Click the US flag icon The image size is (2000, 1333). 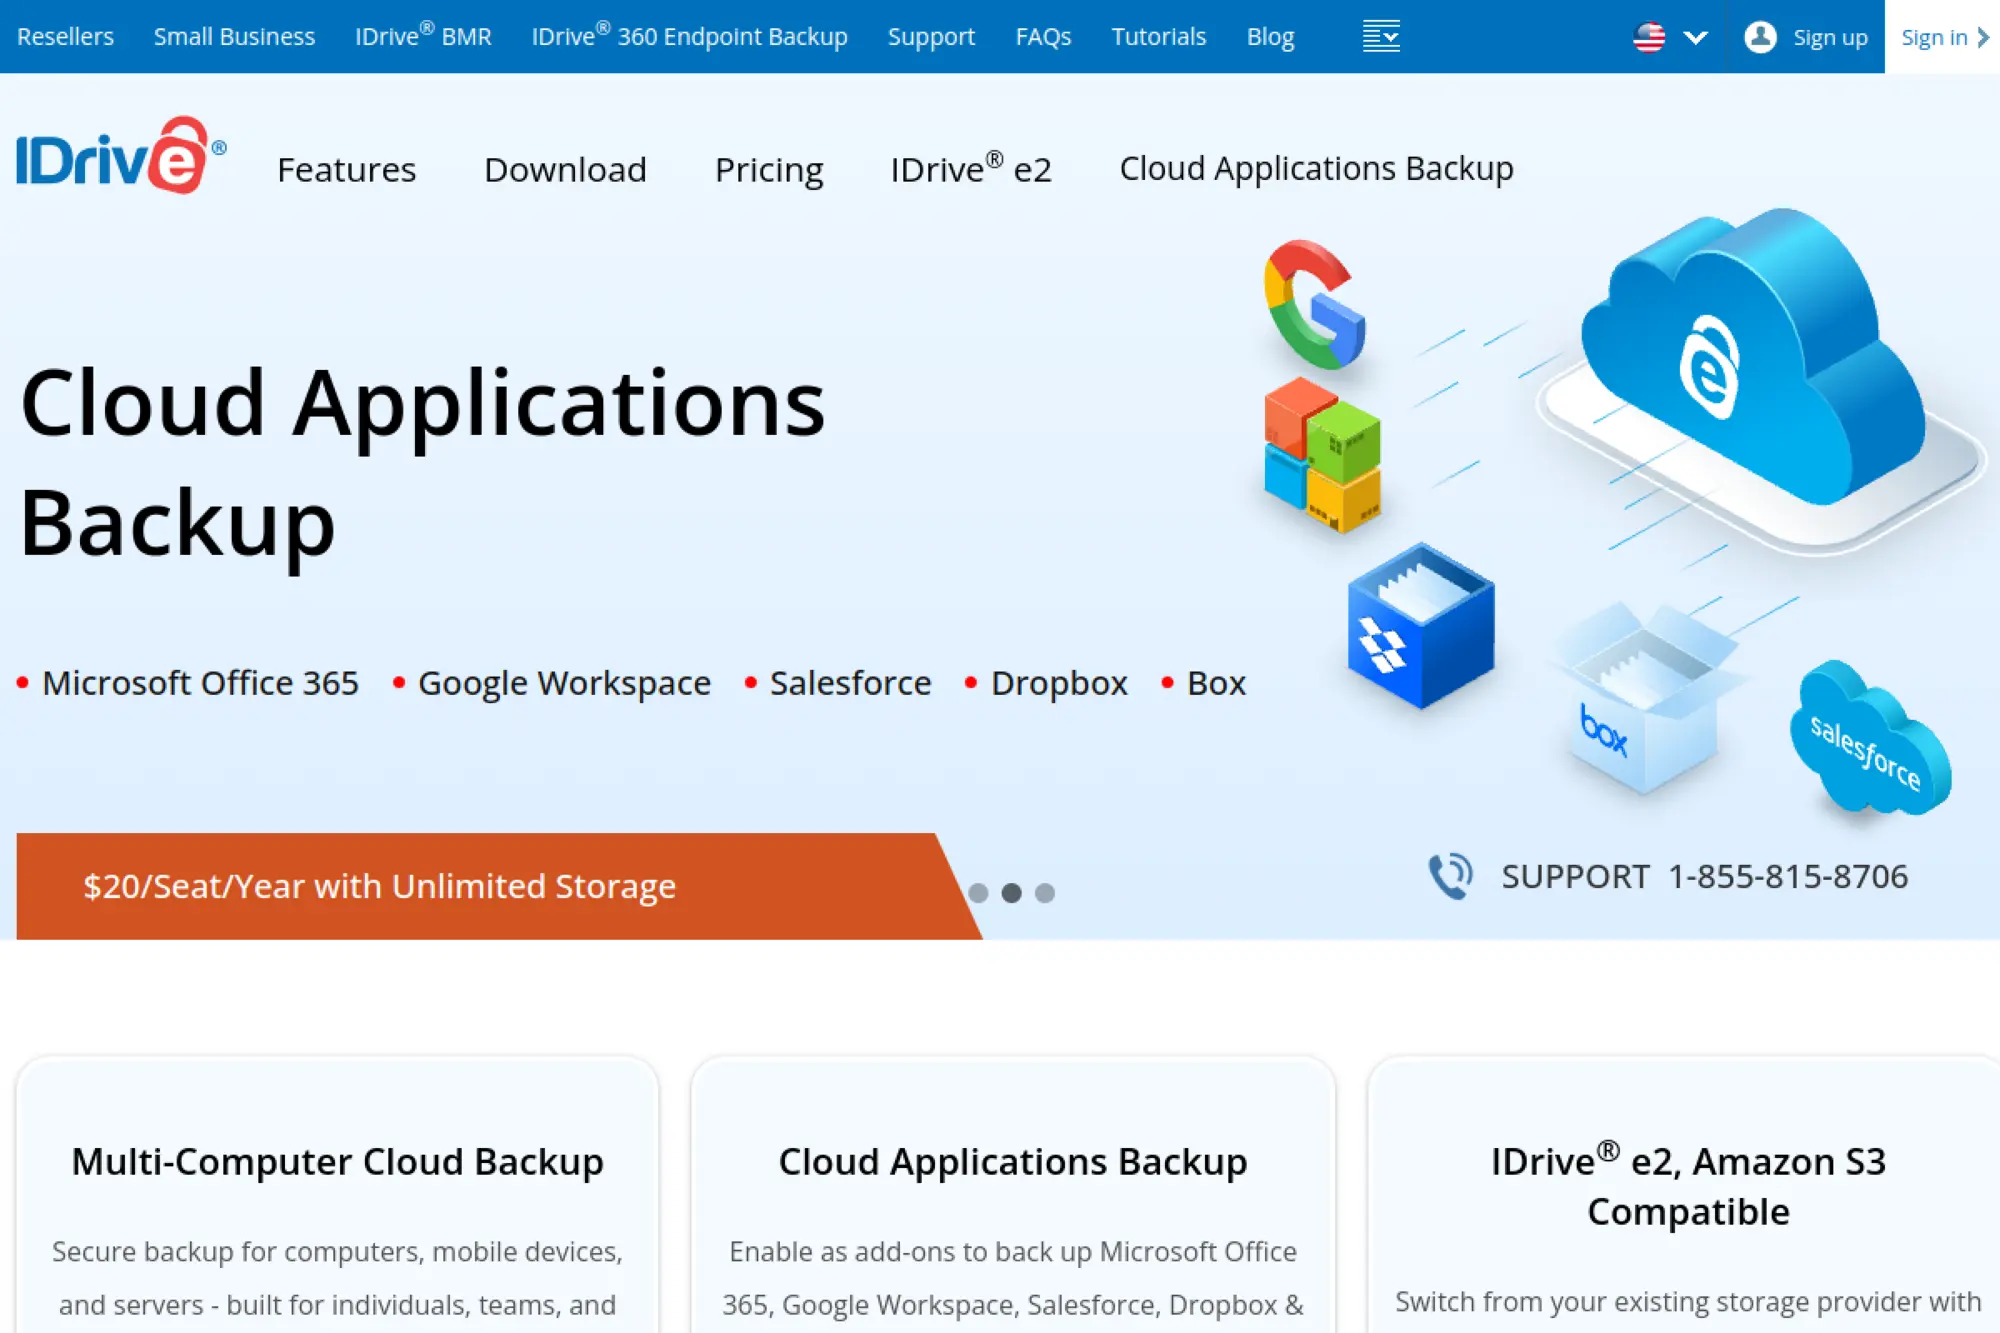1649,37
